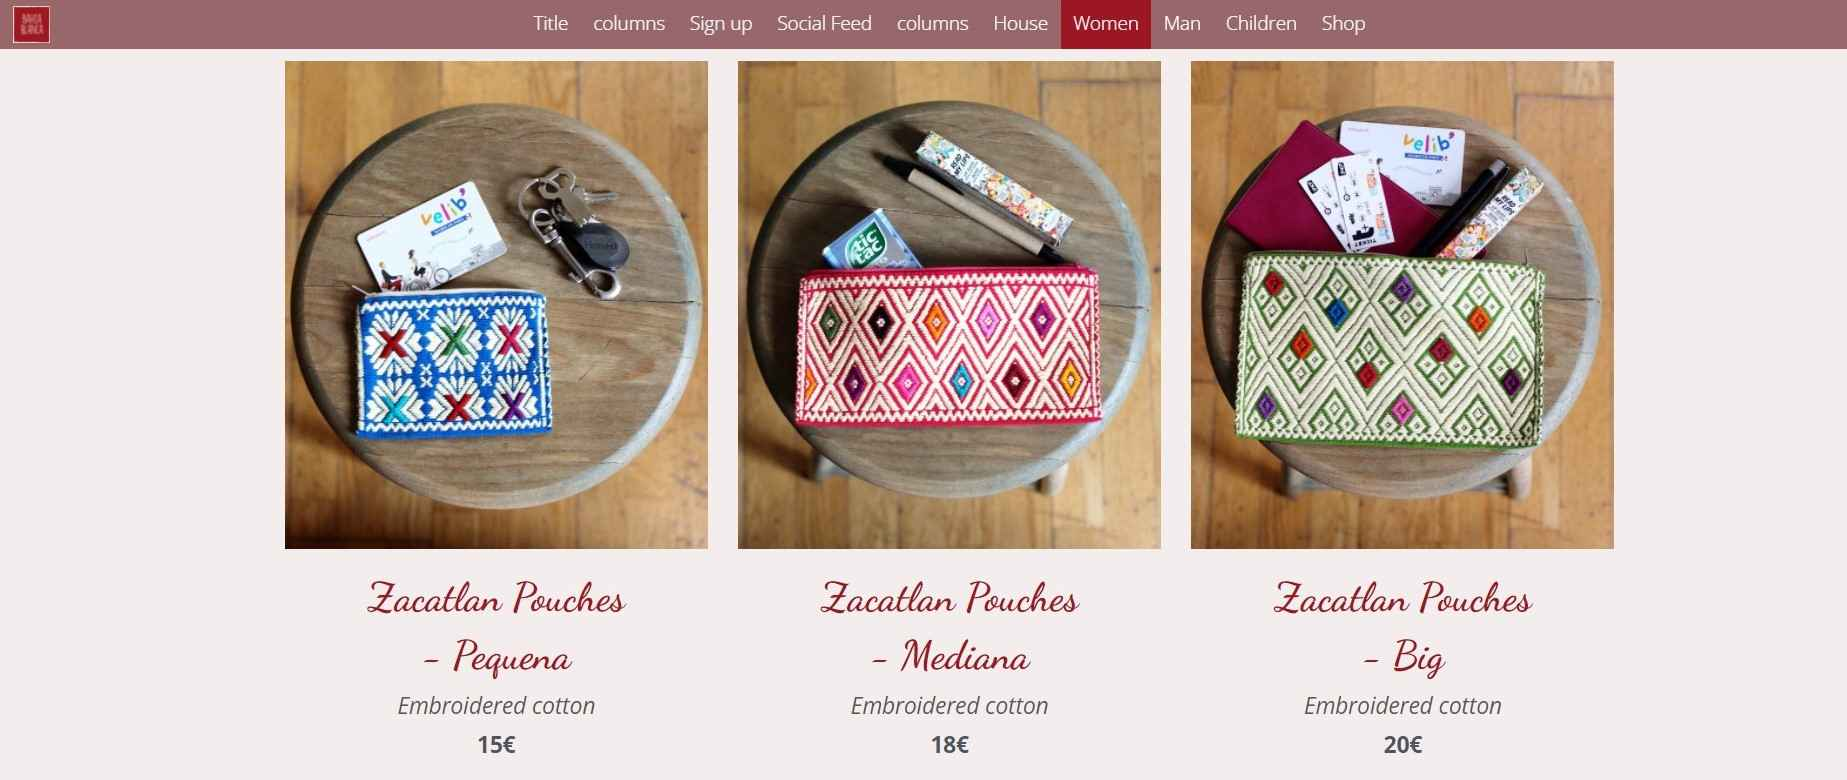Viewport: 1847px width, 780px height.
Task: Select the House menu item
Action: click(1020, 24)
